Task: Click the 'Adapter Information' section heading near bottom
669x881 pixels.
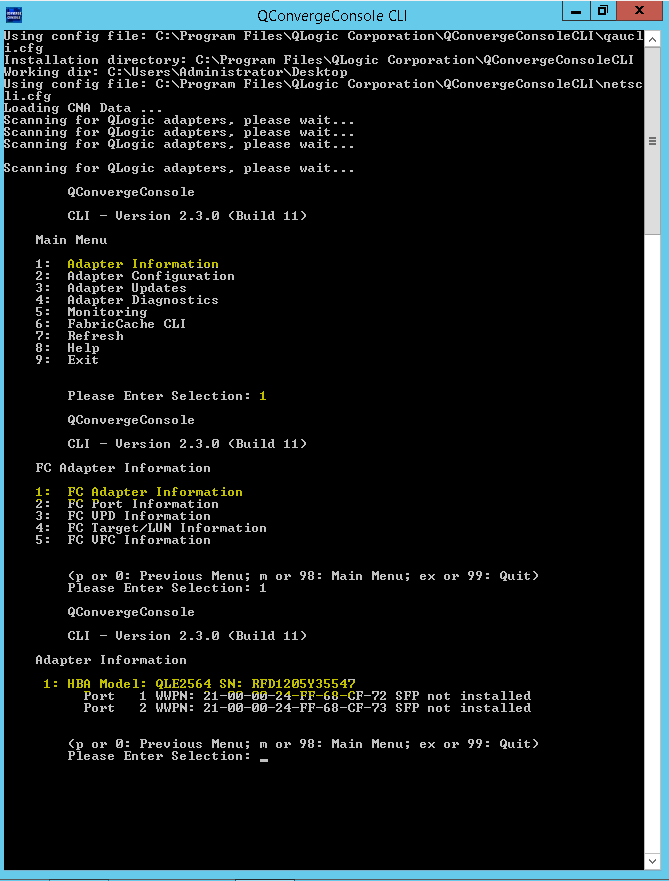Action: coord(111,660)
